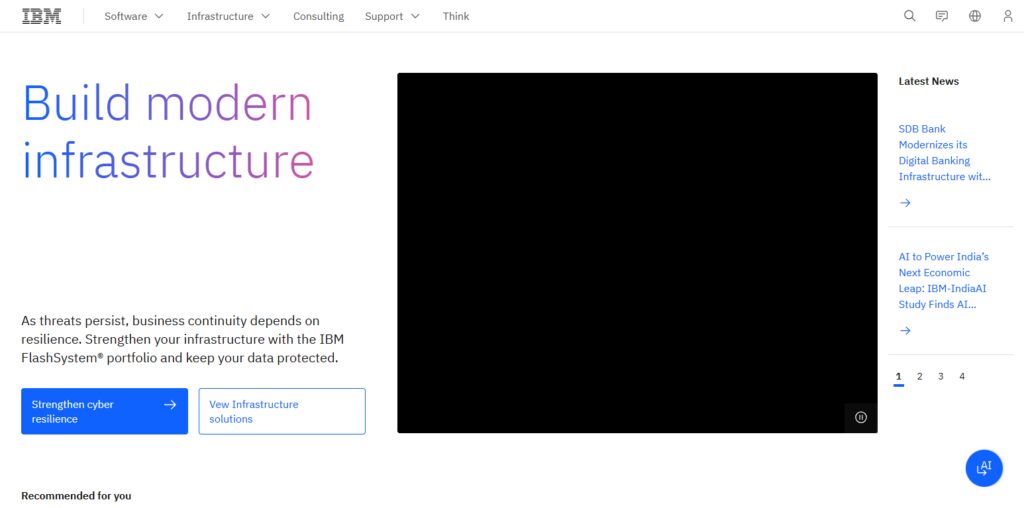
Task: Click View Infrastructure solutions button
Action: [x=282, y=411]
